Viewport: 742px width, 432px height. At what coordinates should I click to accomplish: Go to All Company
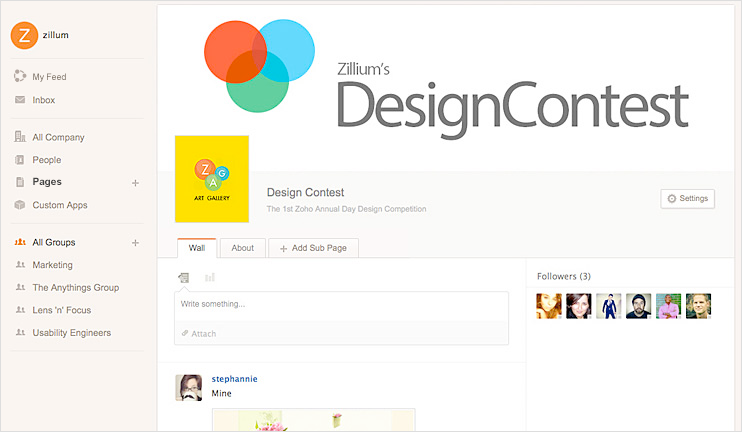pyautogui.click(x=58, y=137)
